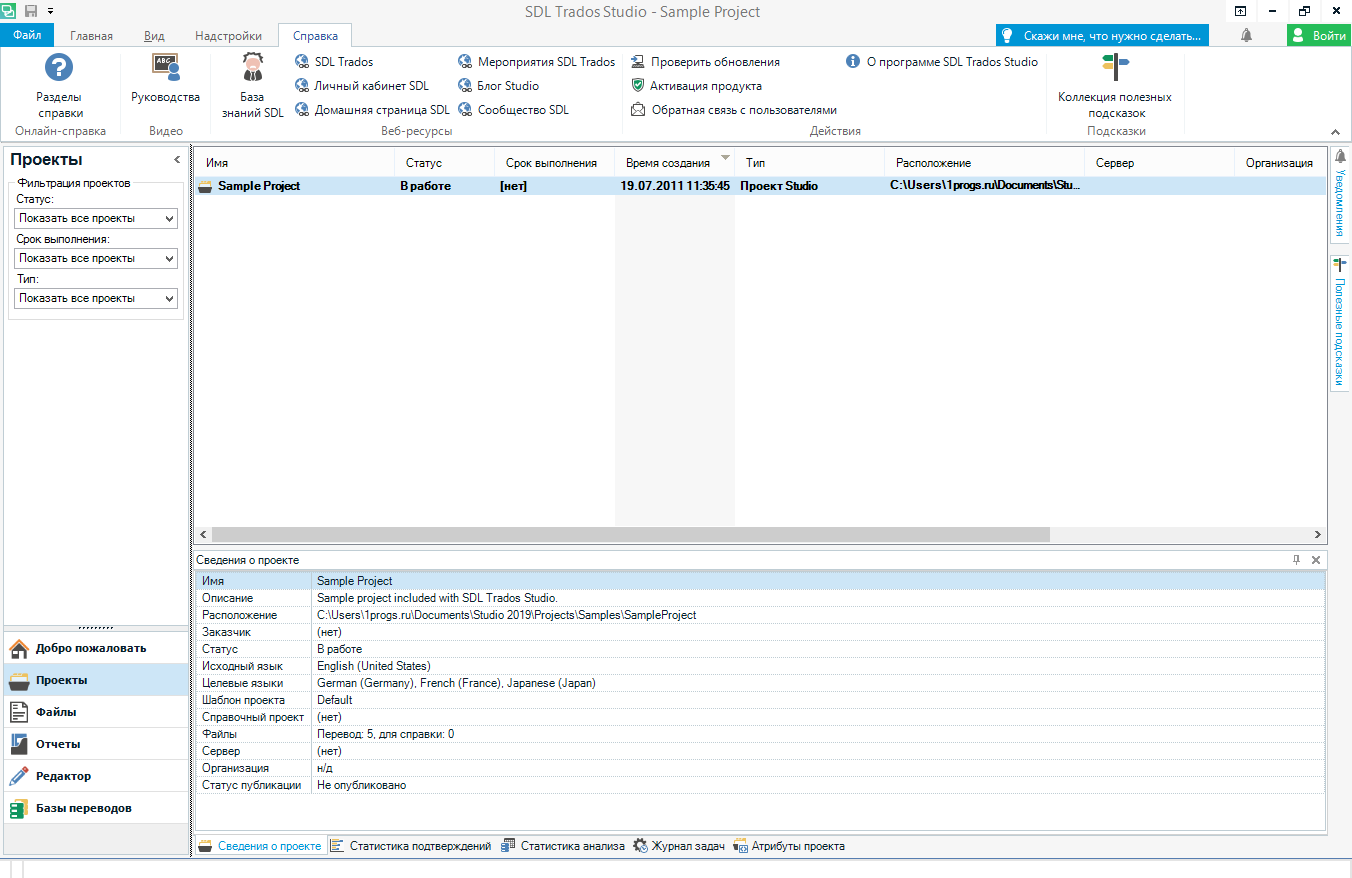Open О программе SDL Trados Studio

[x=942, y=62]
